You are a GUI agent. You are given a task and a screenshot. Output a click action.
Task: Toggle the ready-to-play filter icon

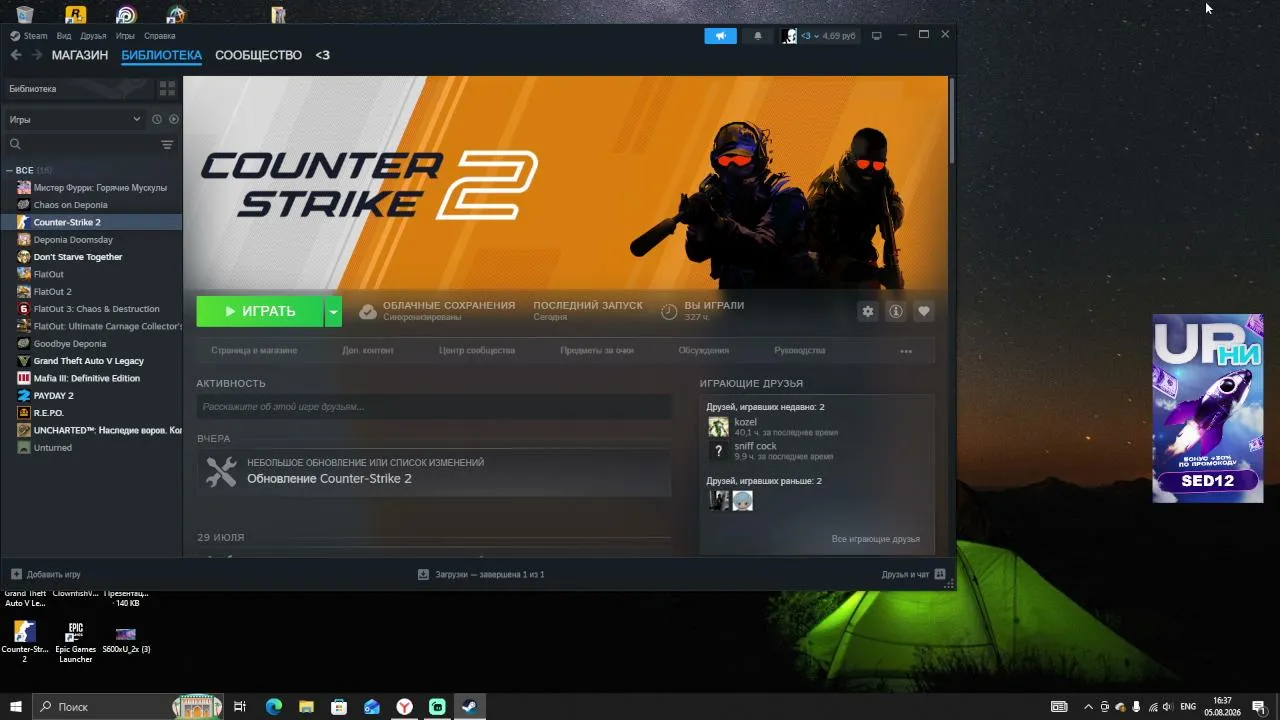pos(174,119)
